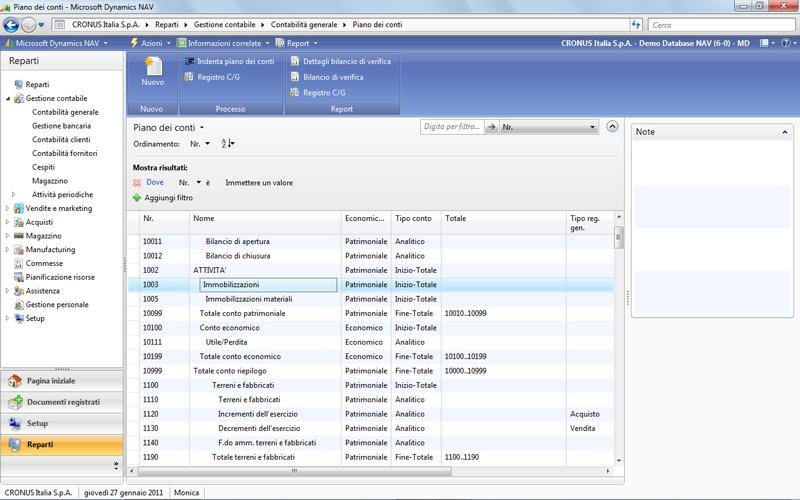Open the Documenti registrati pane button

pos(62,402)
